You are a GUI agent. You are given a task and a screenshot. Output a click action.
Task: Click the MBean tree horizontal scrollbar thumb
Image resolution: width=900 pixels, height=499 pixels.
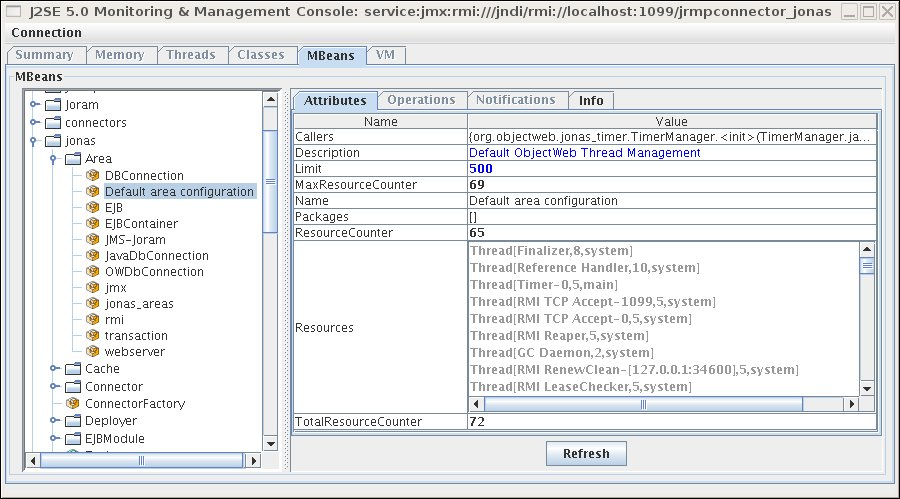[x=142, y=461]
